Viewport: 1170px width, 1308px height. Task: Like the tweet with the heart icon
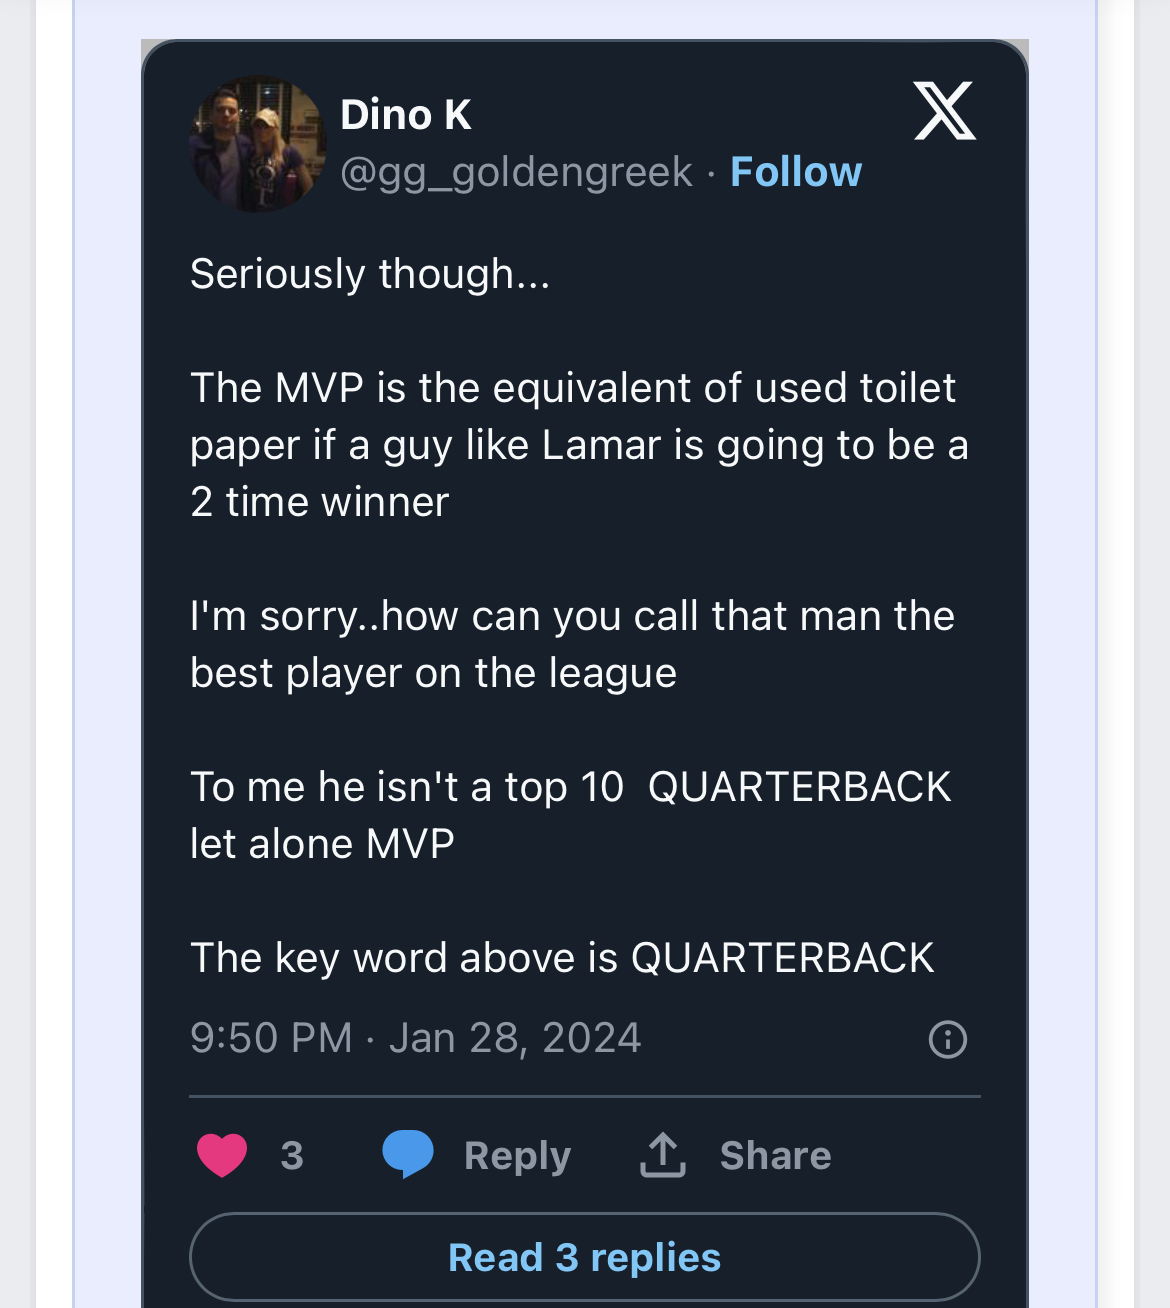coord(222,1155)
